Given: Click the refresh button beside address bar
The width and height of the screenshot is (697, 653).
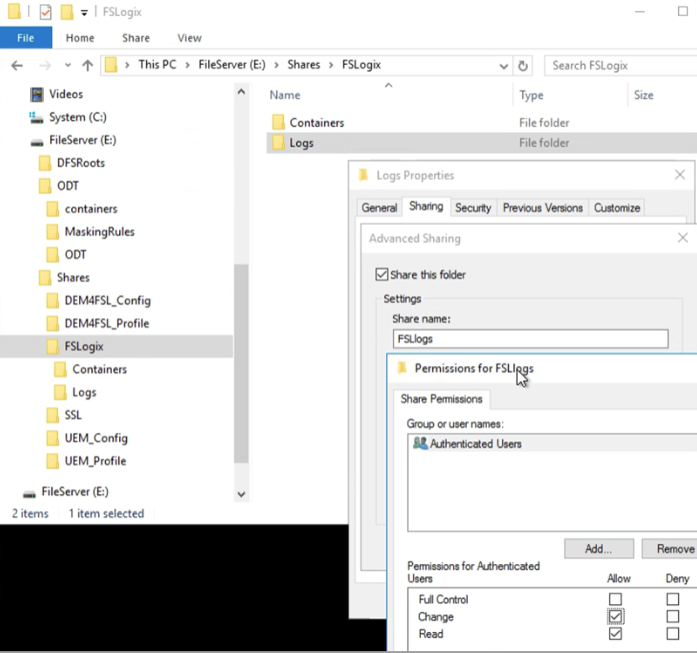Looking at the screenshot, I should [523, 65].
